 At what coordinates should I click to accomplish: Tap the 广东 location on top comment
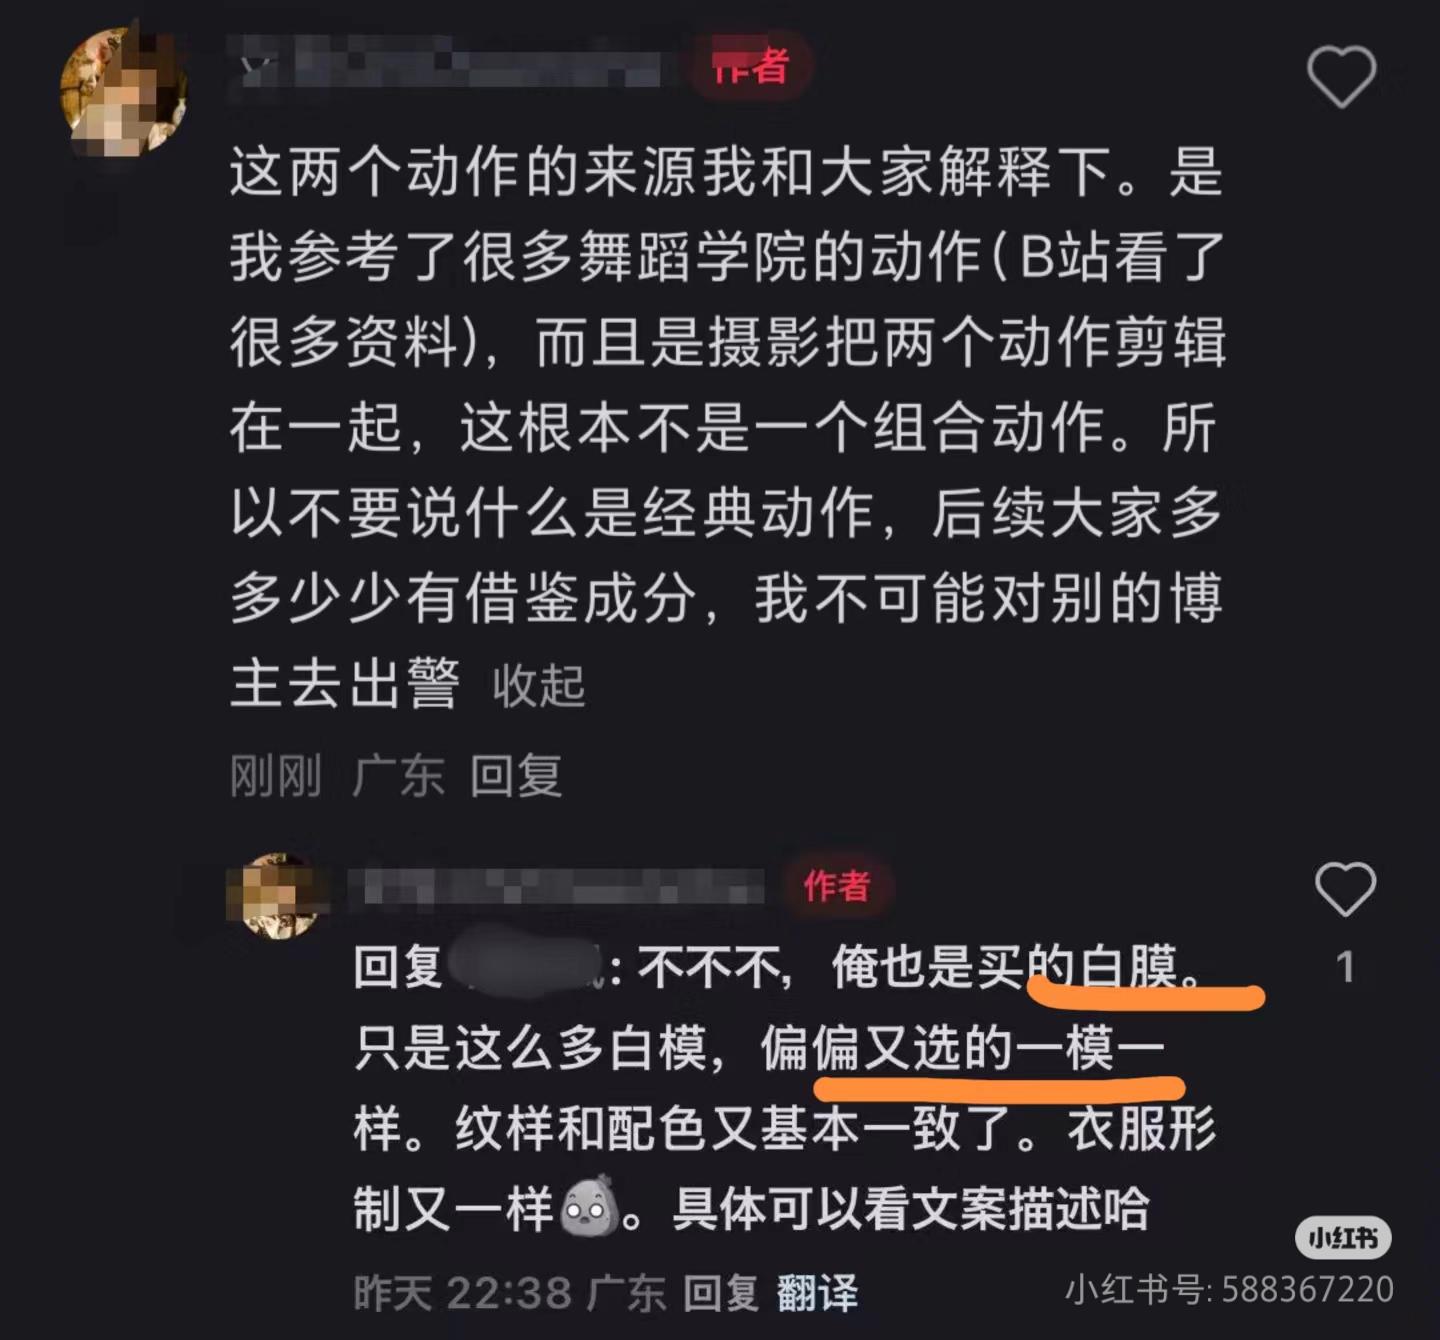click(397, 776)
